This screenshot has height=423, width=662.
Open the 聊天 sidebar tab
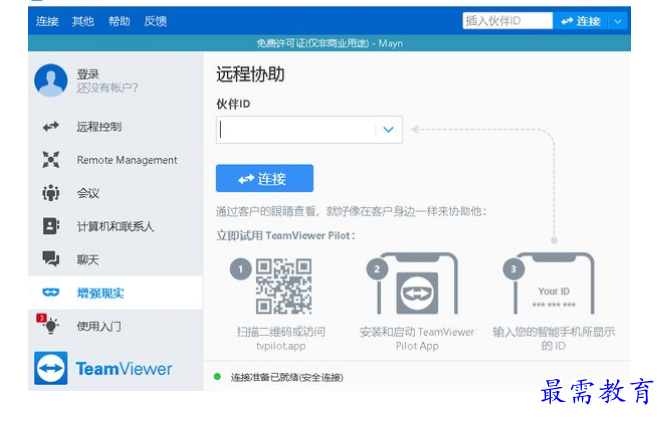tap(115, 259)
